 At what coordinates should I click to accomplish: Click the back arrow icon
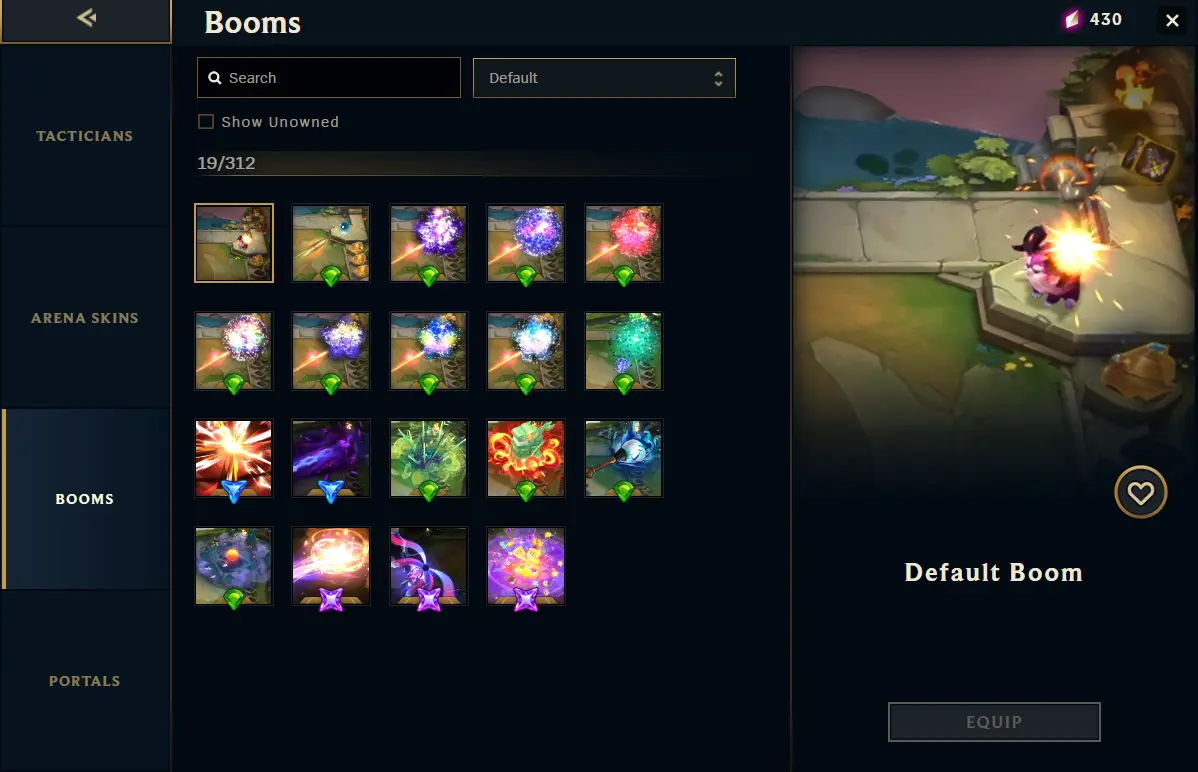tap(86, 18)
